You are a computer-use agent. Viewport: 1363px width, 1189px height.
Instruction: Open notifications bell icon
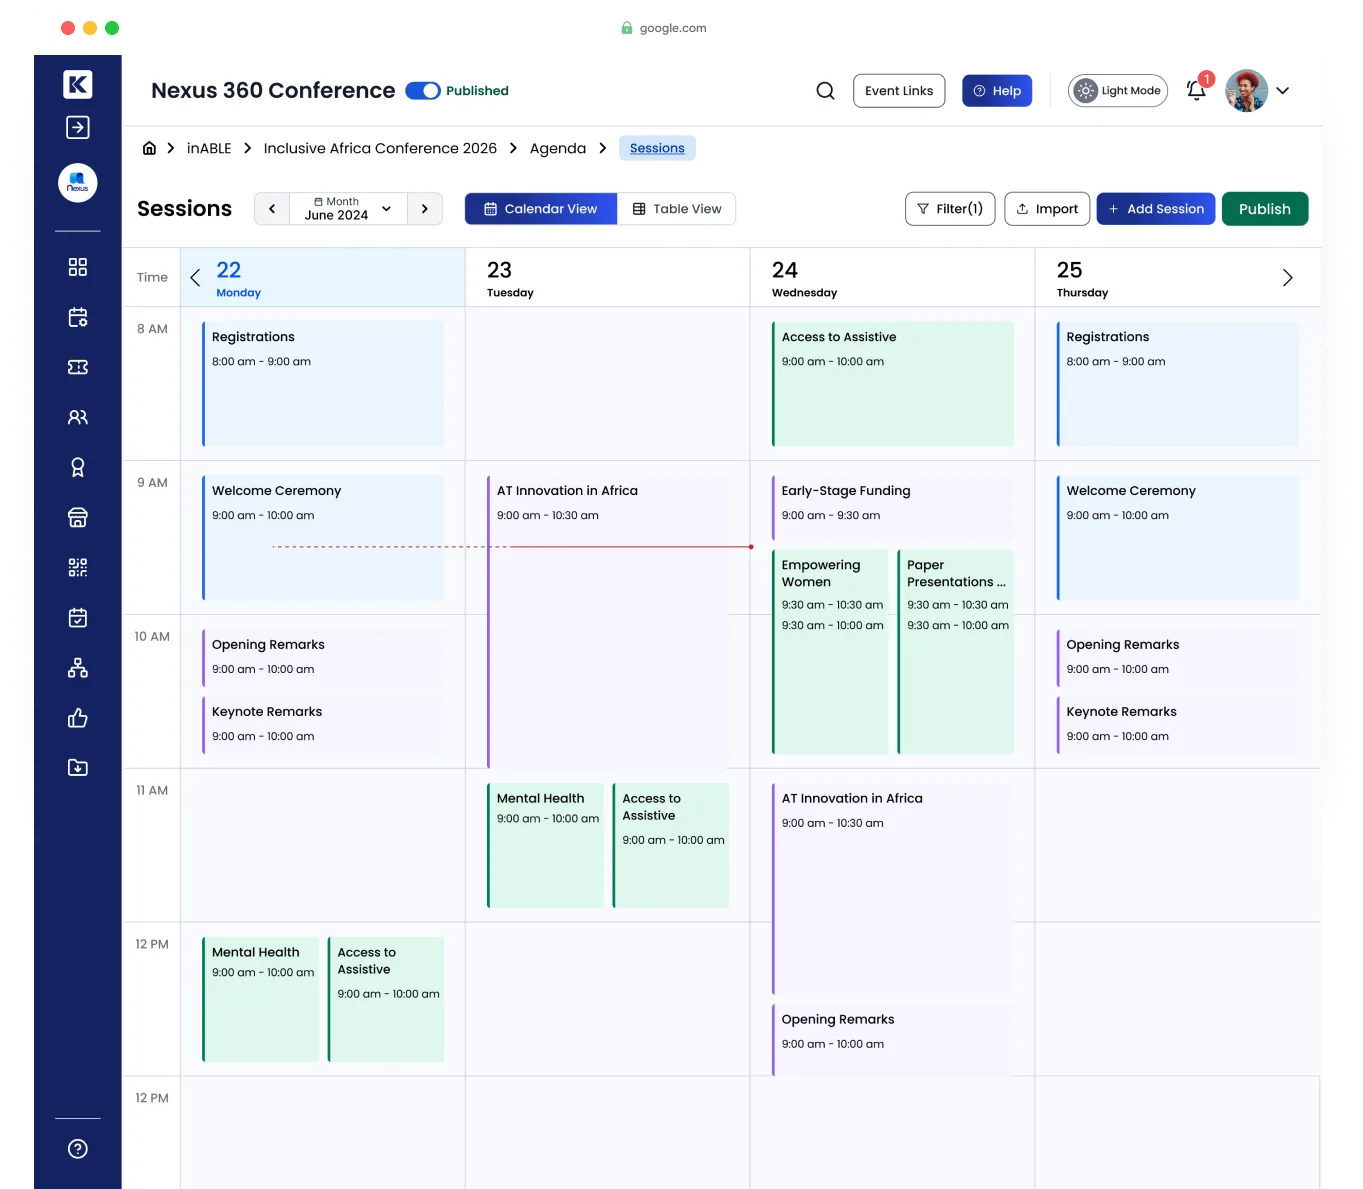point(1196,90)
